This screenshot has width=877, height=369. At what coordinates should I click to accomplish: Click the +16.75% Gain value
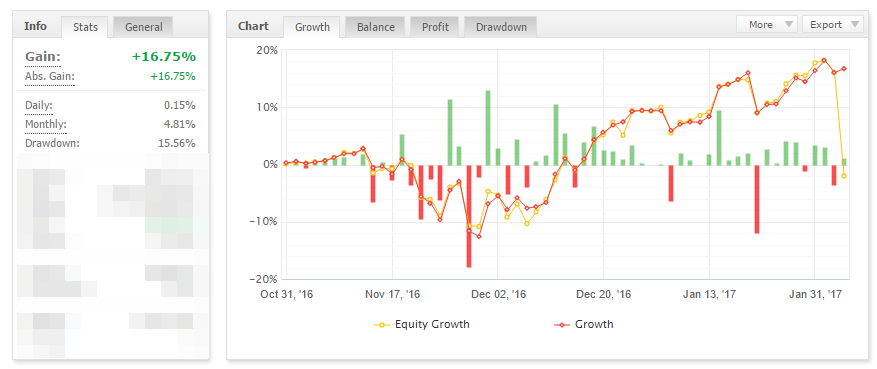point(164,56)
